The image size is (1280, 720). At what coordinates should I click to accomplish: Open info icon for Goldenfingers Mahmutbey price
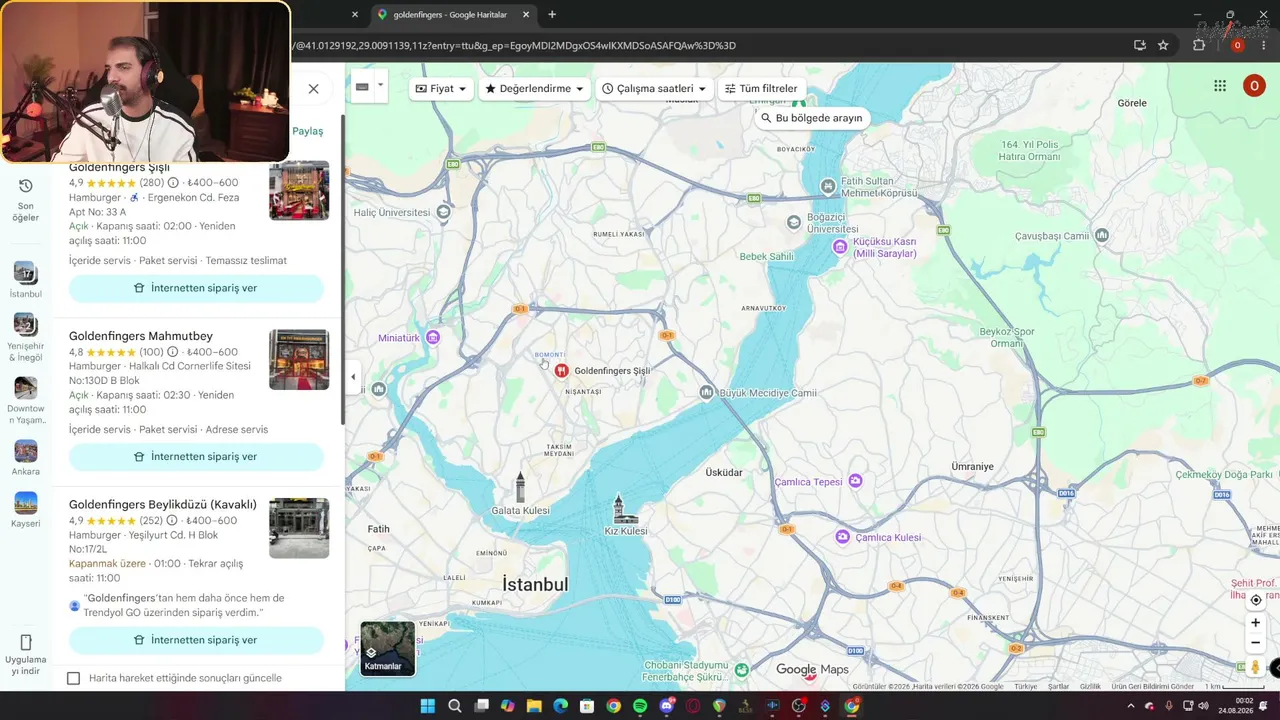coord(173,352)
